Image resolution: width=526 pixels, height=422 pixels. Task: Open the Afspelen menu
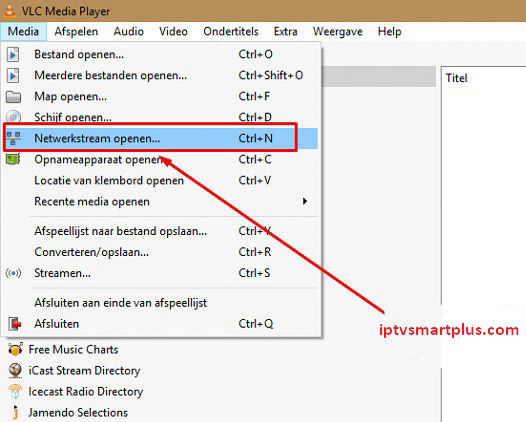click(x=76, y=32)
